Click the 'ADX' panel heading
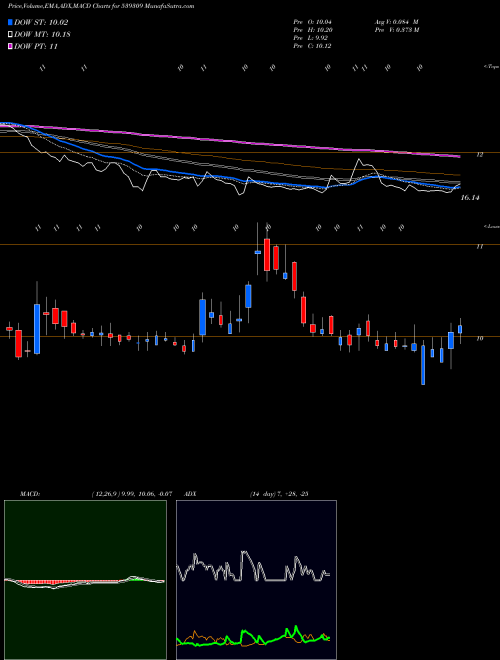 [x=190, y=494]
